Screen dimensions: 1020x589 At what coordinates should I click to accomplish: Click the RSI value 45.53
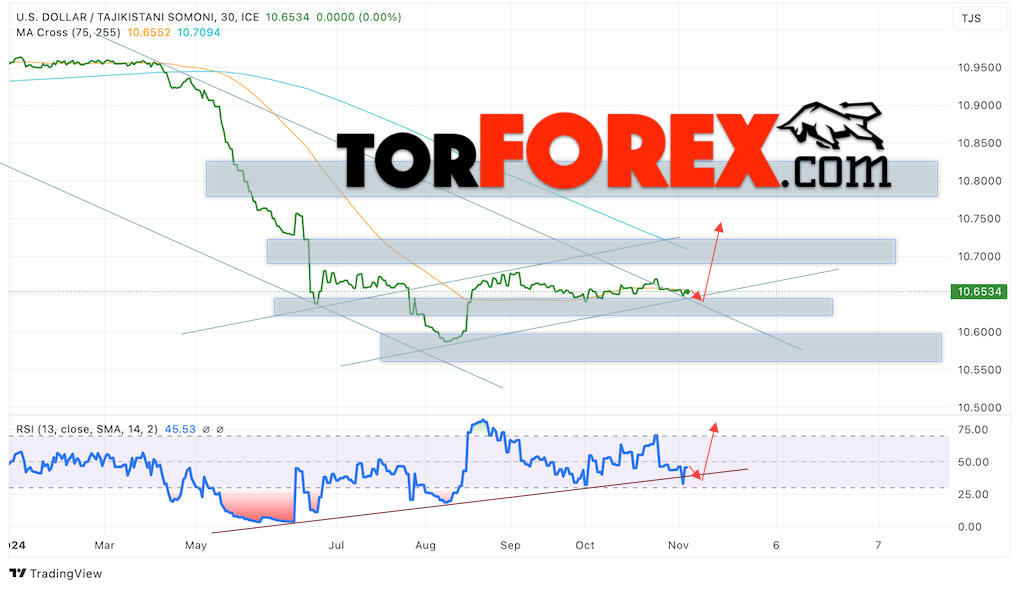point(180,430)
